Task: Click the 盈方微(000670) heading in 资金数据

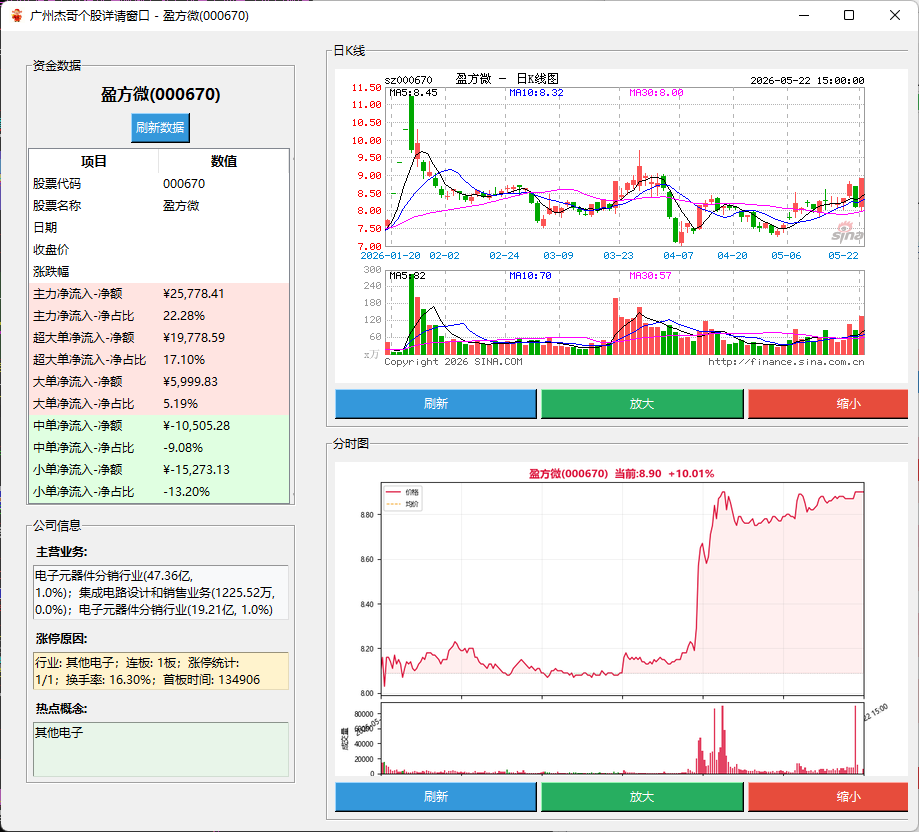Action: coord(161,94)
